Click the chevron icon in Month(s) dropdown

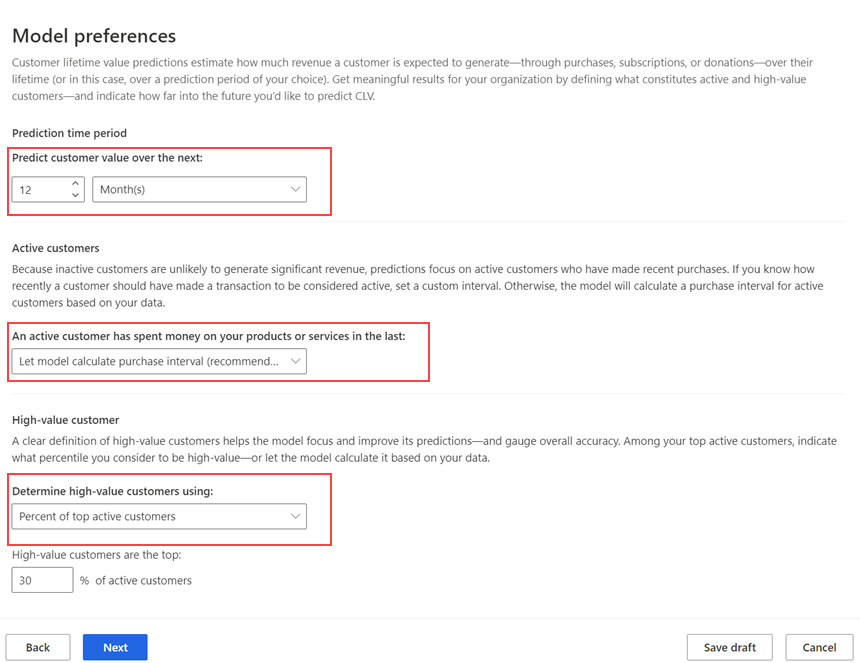(x=295, y=189)
